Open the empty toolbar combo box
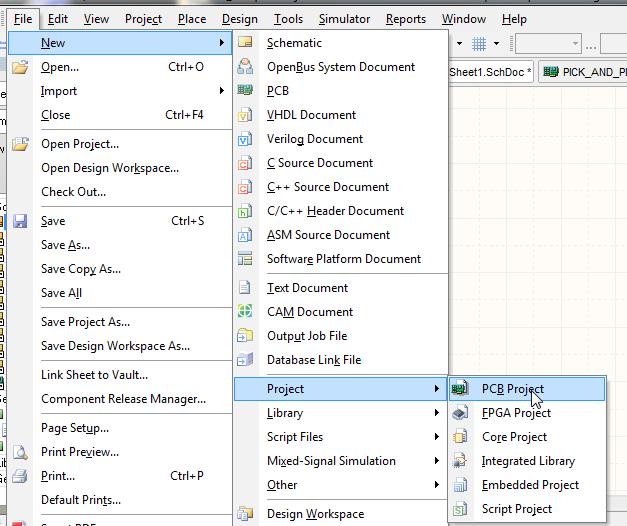 tap(548, 43)
